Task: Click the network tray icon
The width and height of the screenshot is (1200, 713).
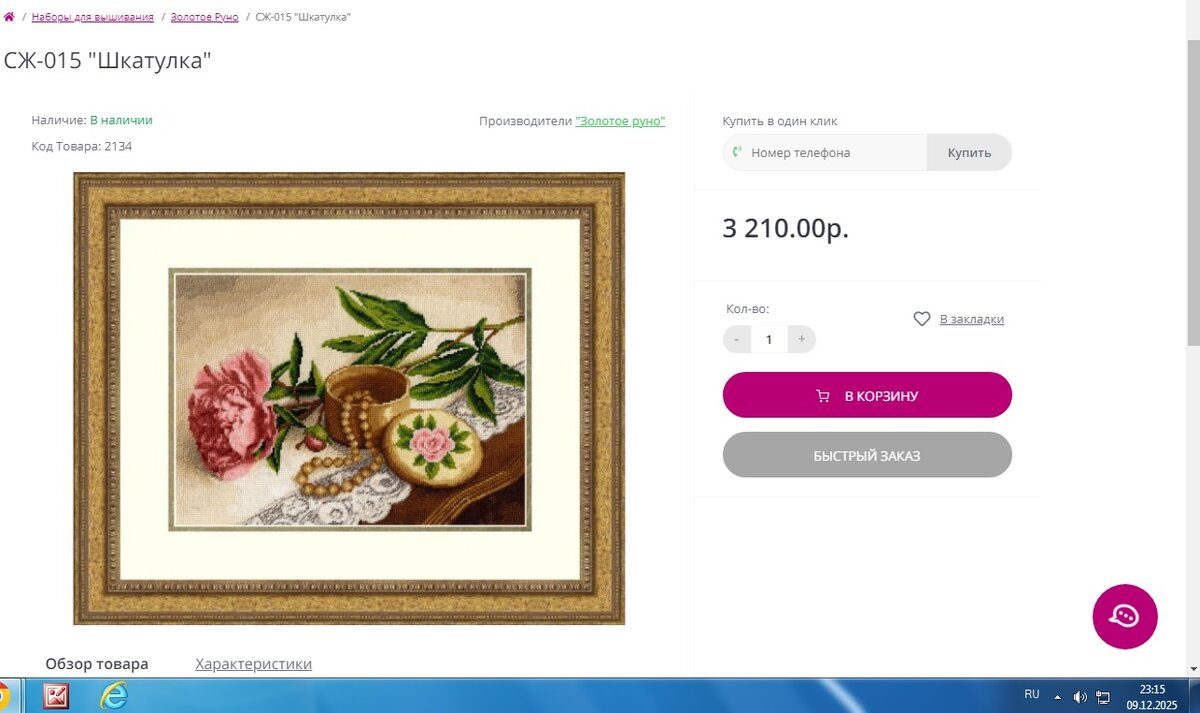Action: pyautogui.click(x=1104, y=696)
